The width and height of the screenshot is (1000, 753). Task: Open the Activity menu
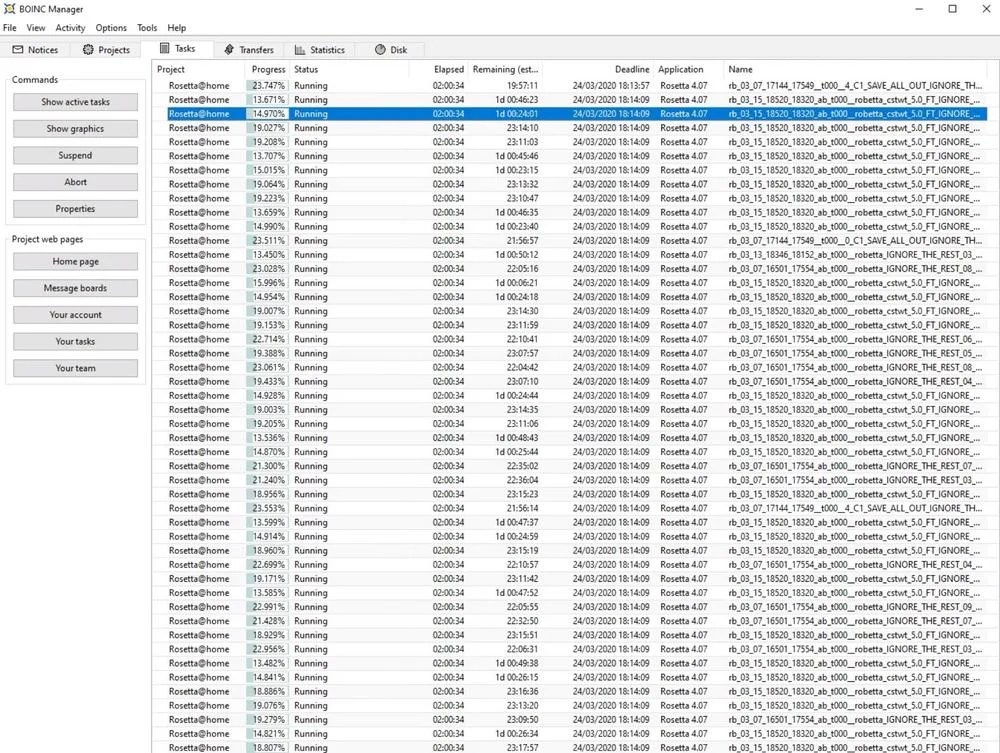[x=70, y=28]
